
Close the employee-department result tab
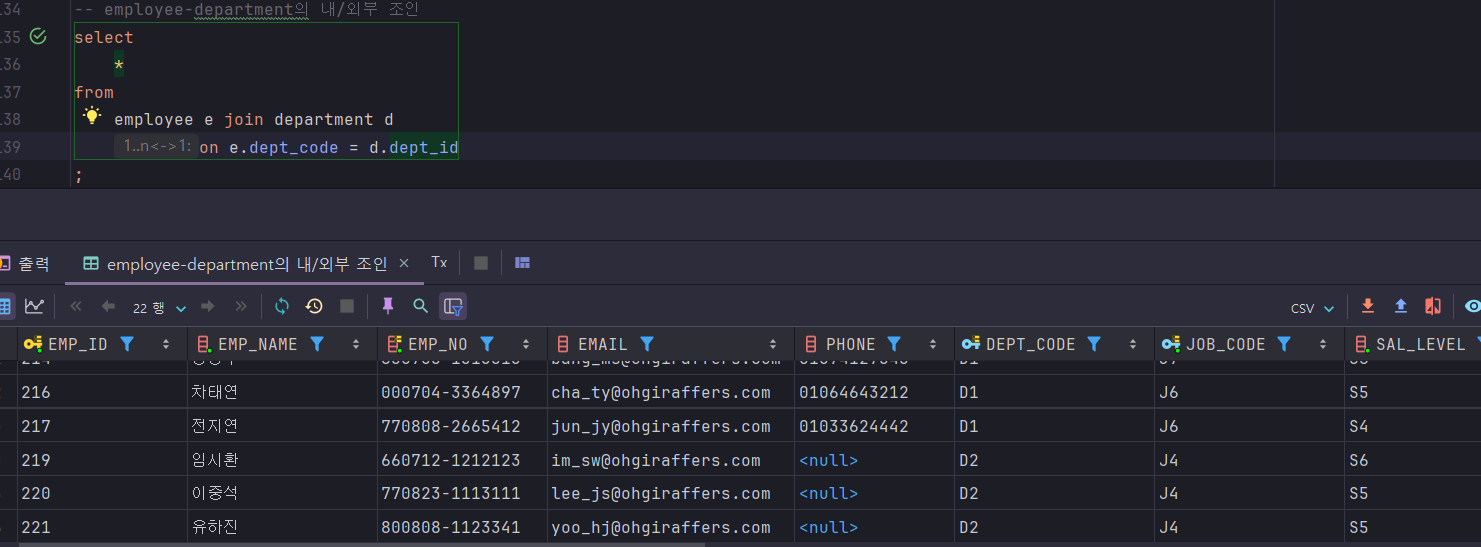tap(404, 264)
